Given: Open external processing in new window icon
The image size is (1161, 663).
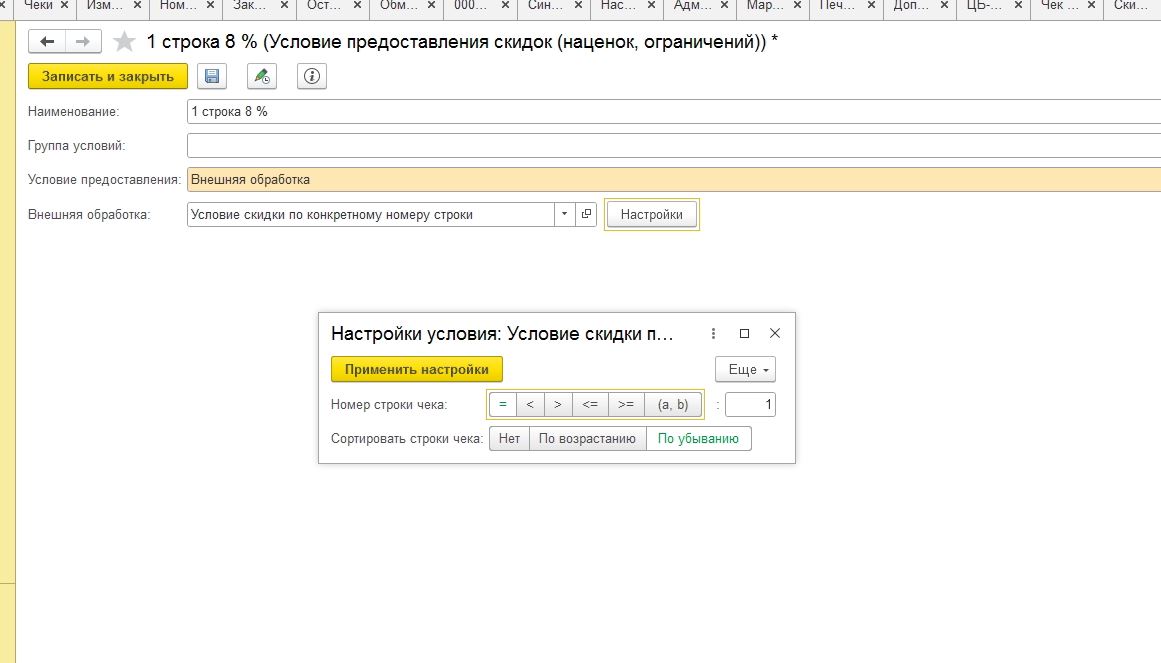Looking at the screenshot, I should 586,214.
